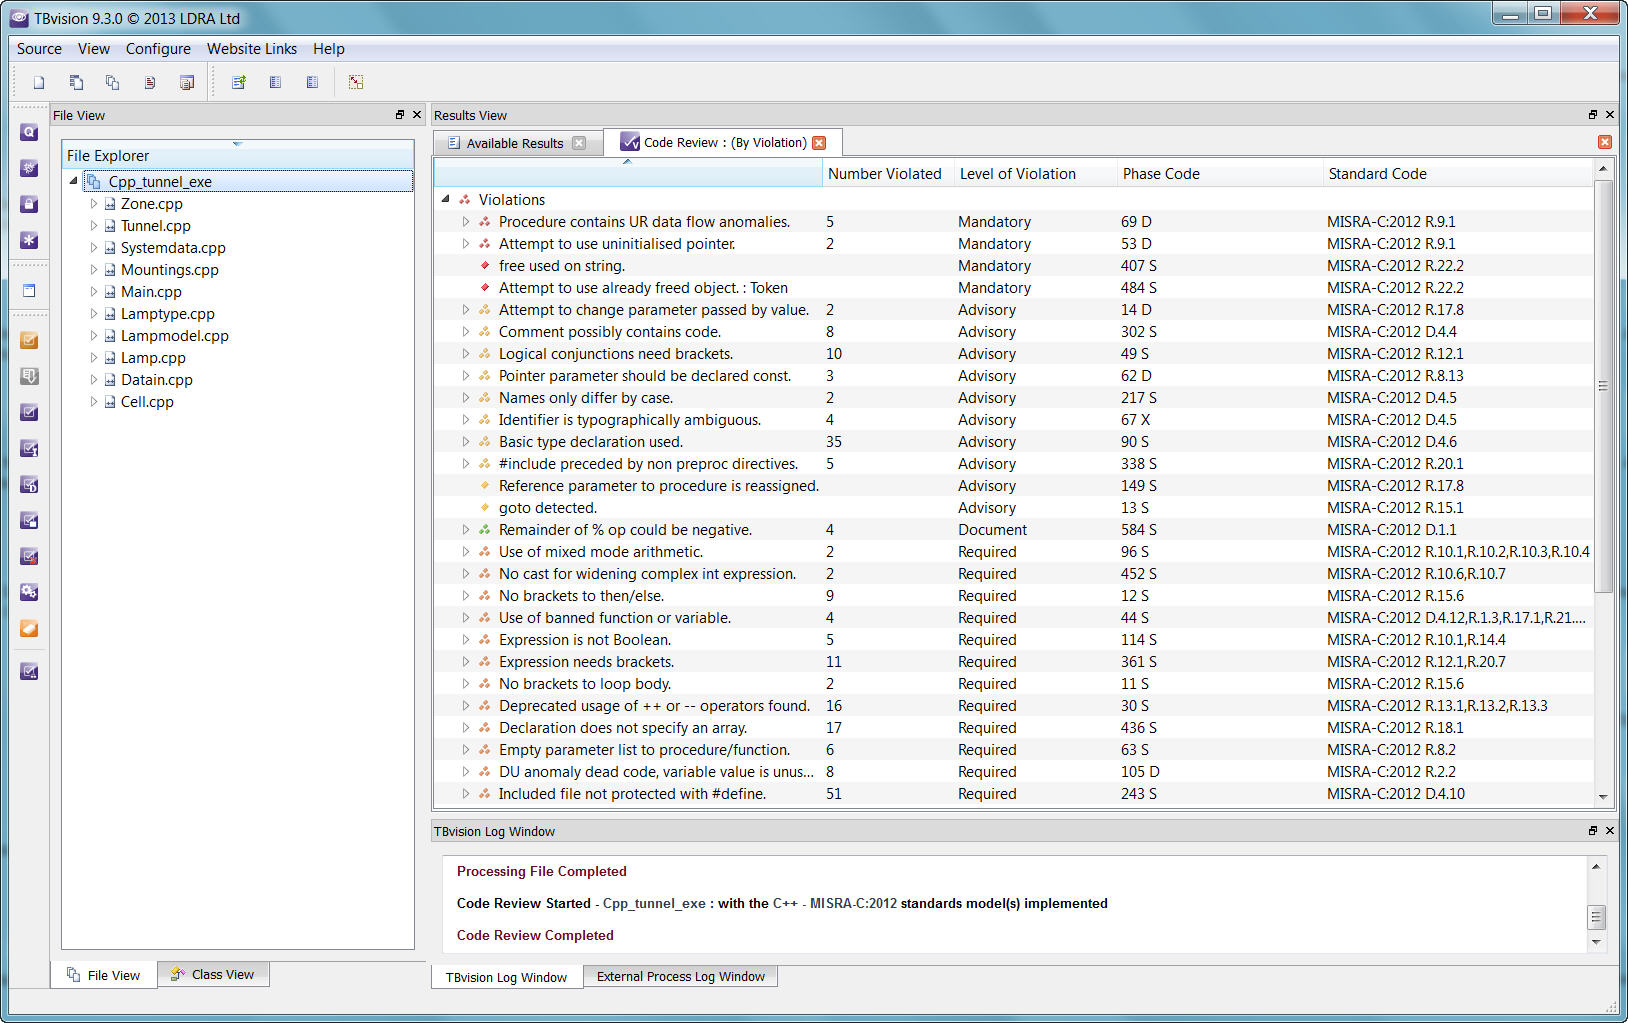The image size is (1628, 1023).
Task: Click the orange eraser sidebar icon
Action: pos(29,628)
